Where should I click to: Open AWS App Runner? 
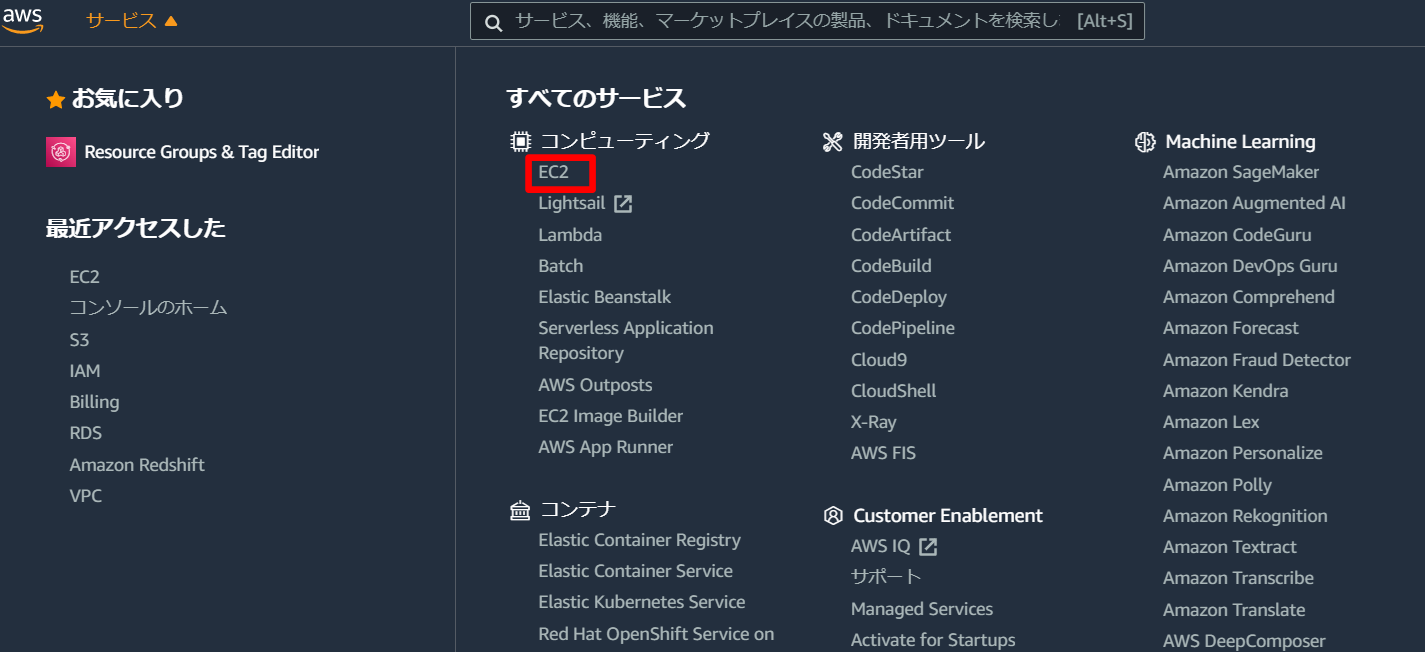click(606, 447)
